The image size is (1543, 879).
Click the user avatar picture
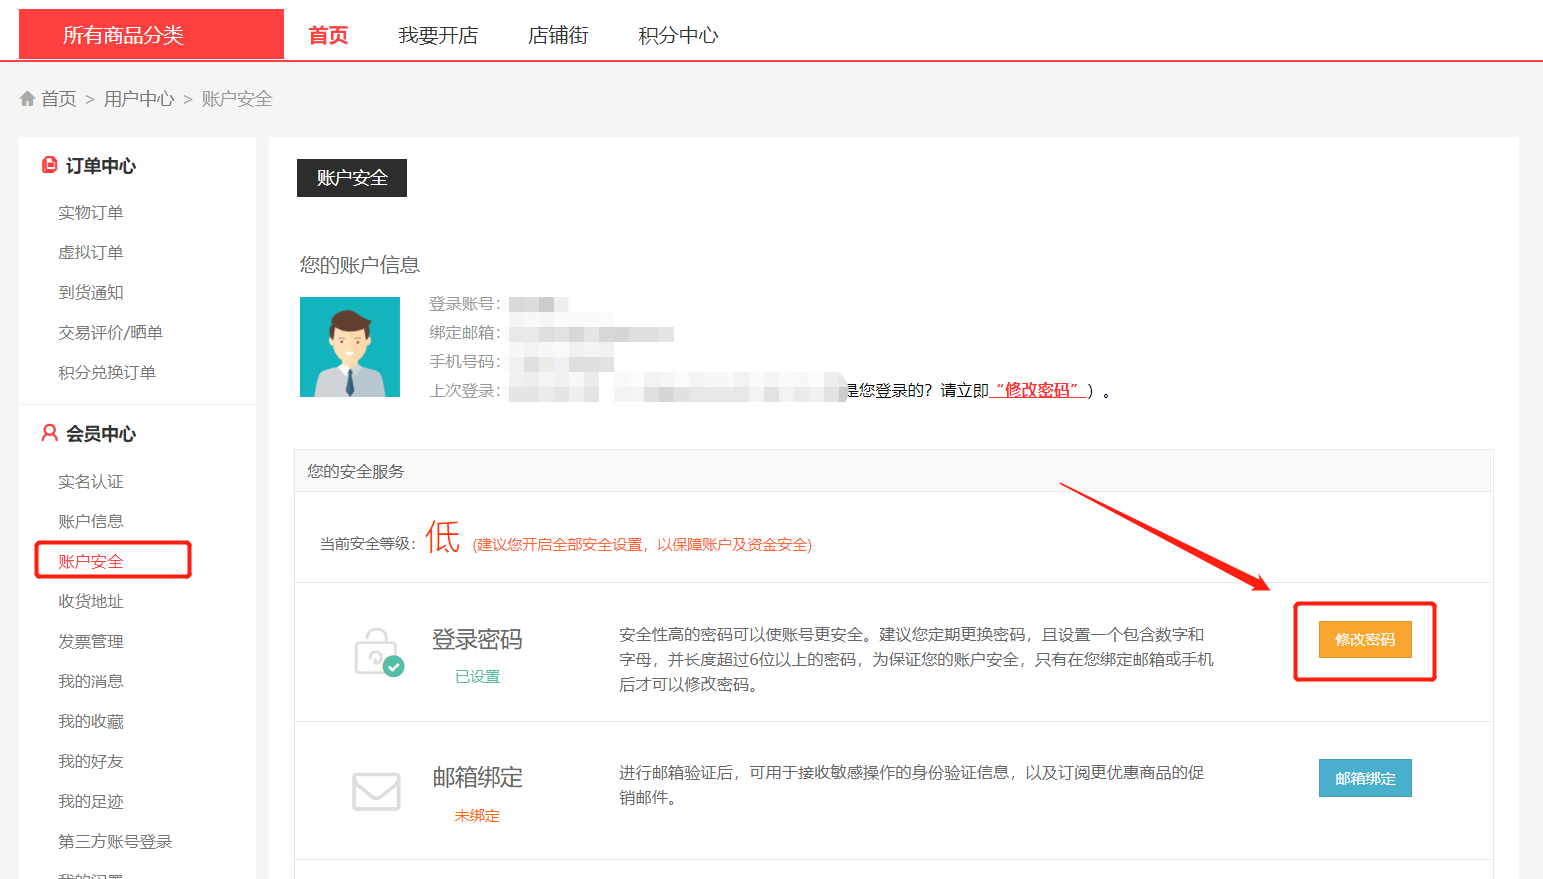(350, 347)
